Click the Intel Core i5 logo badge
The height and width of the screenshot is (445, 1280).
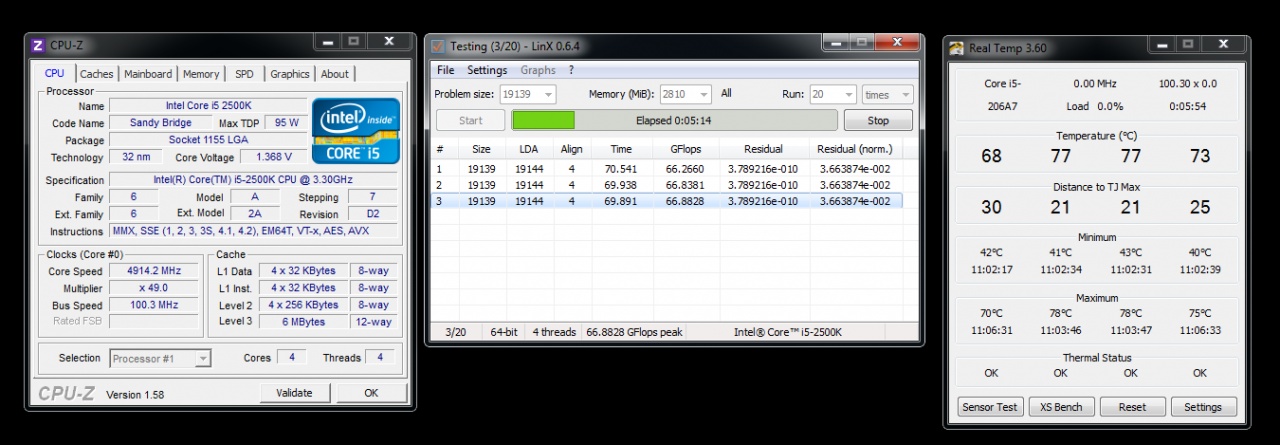(355, 130)
